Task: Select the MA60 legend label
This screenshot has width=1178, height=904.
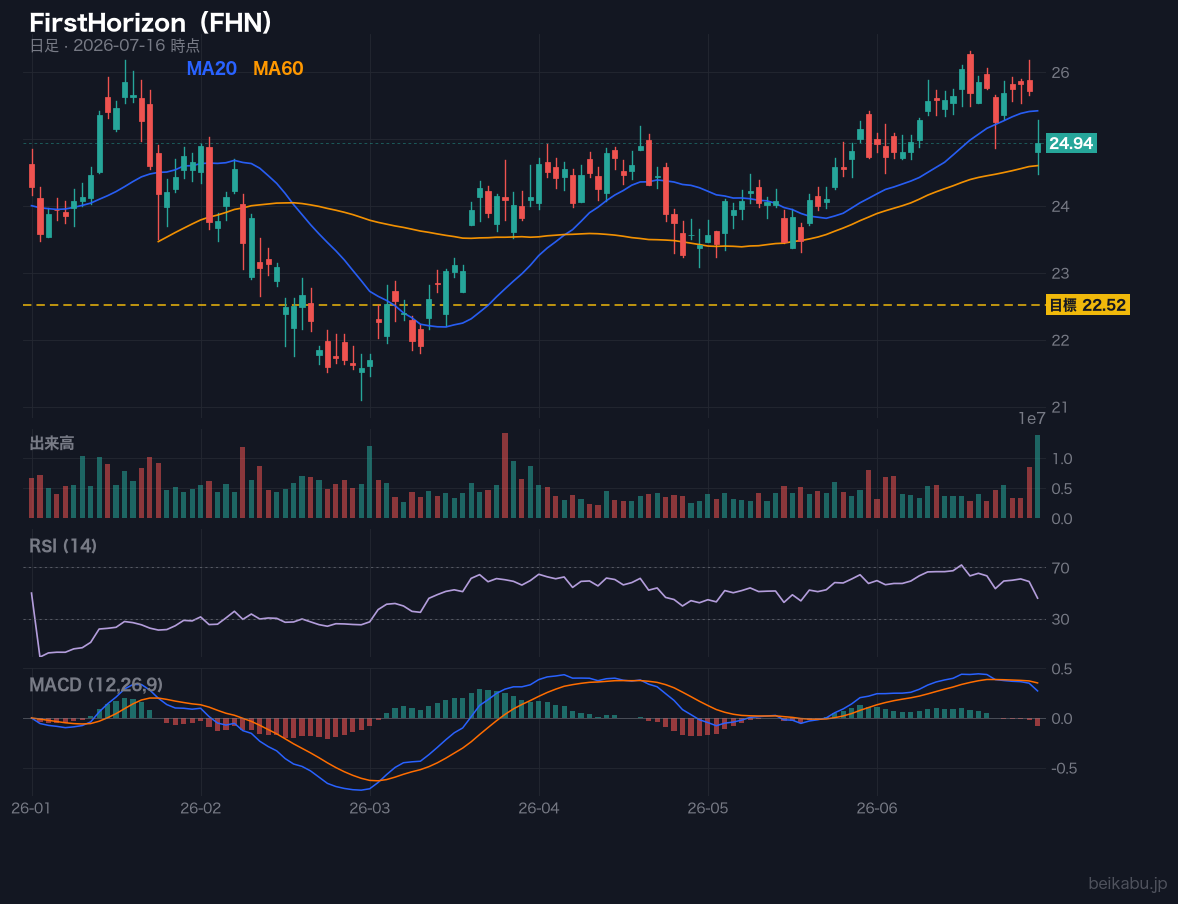Action: pos(278,68)
